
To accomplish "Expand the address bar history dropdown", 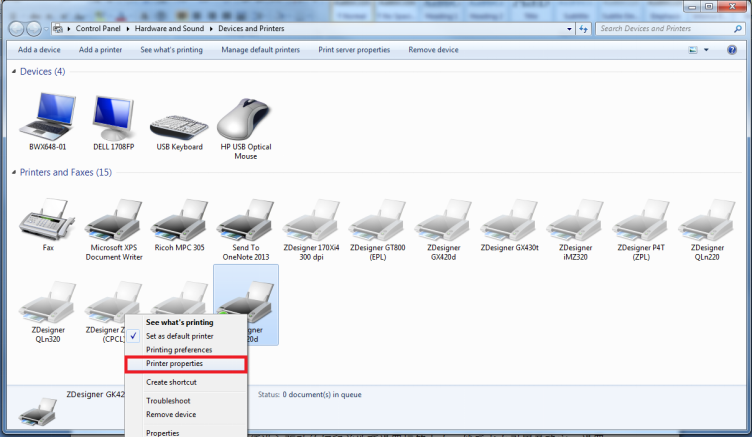I will point(569,29).
